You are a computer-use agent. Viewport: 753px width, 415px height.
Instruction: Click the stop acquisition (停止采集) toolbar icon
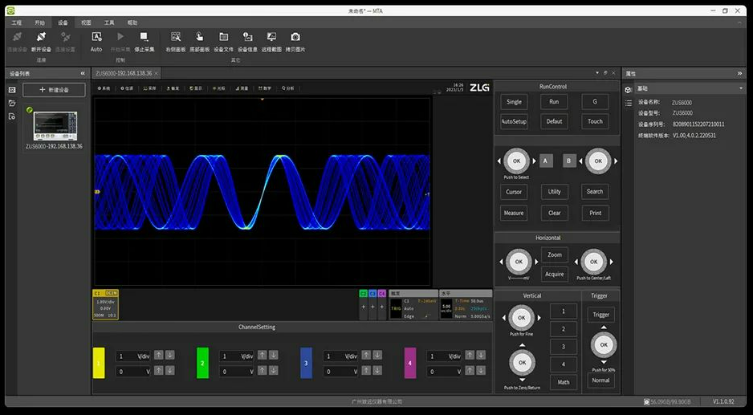click(x=144, y=37)
